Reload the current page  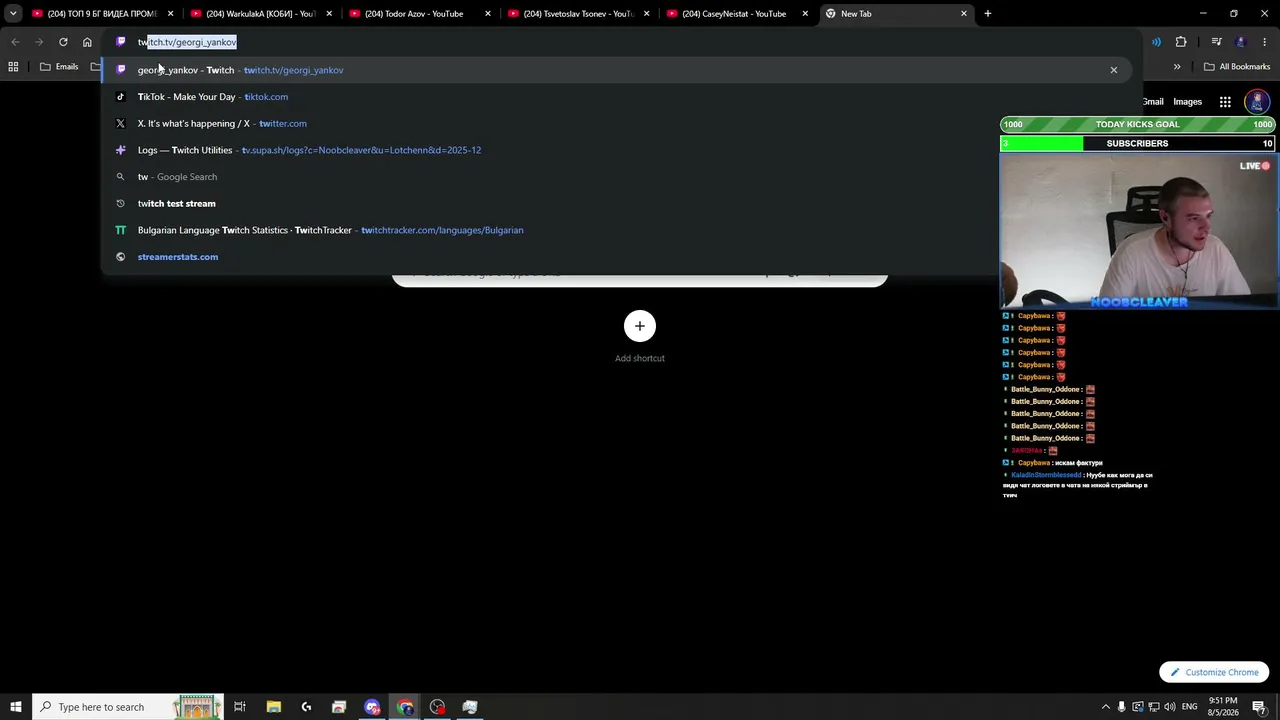(x=63, y=42)
